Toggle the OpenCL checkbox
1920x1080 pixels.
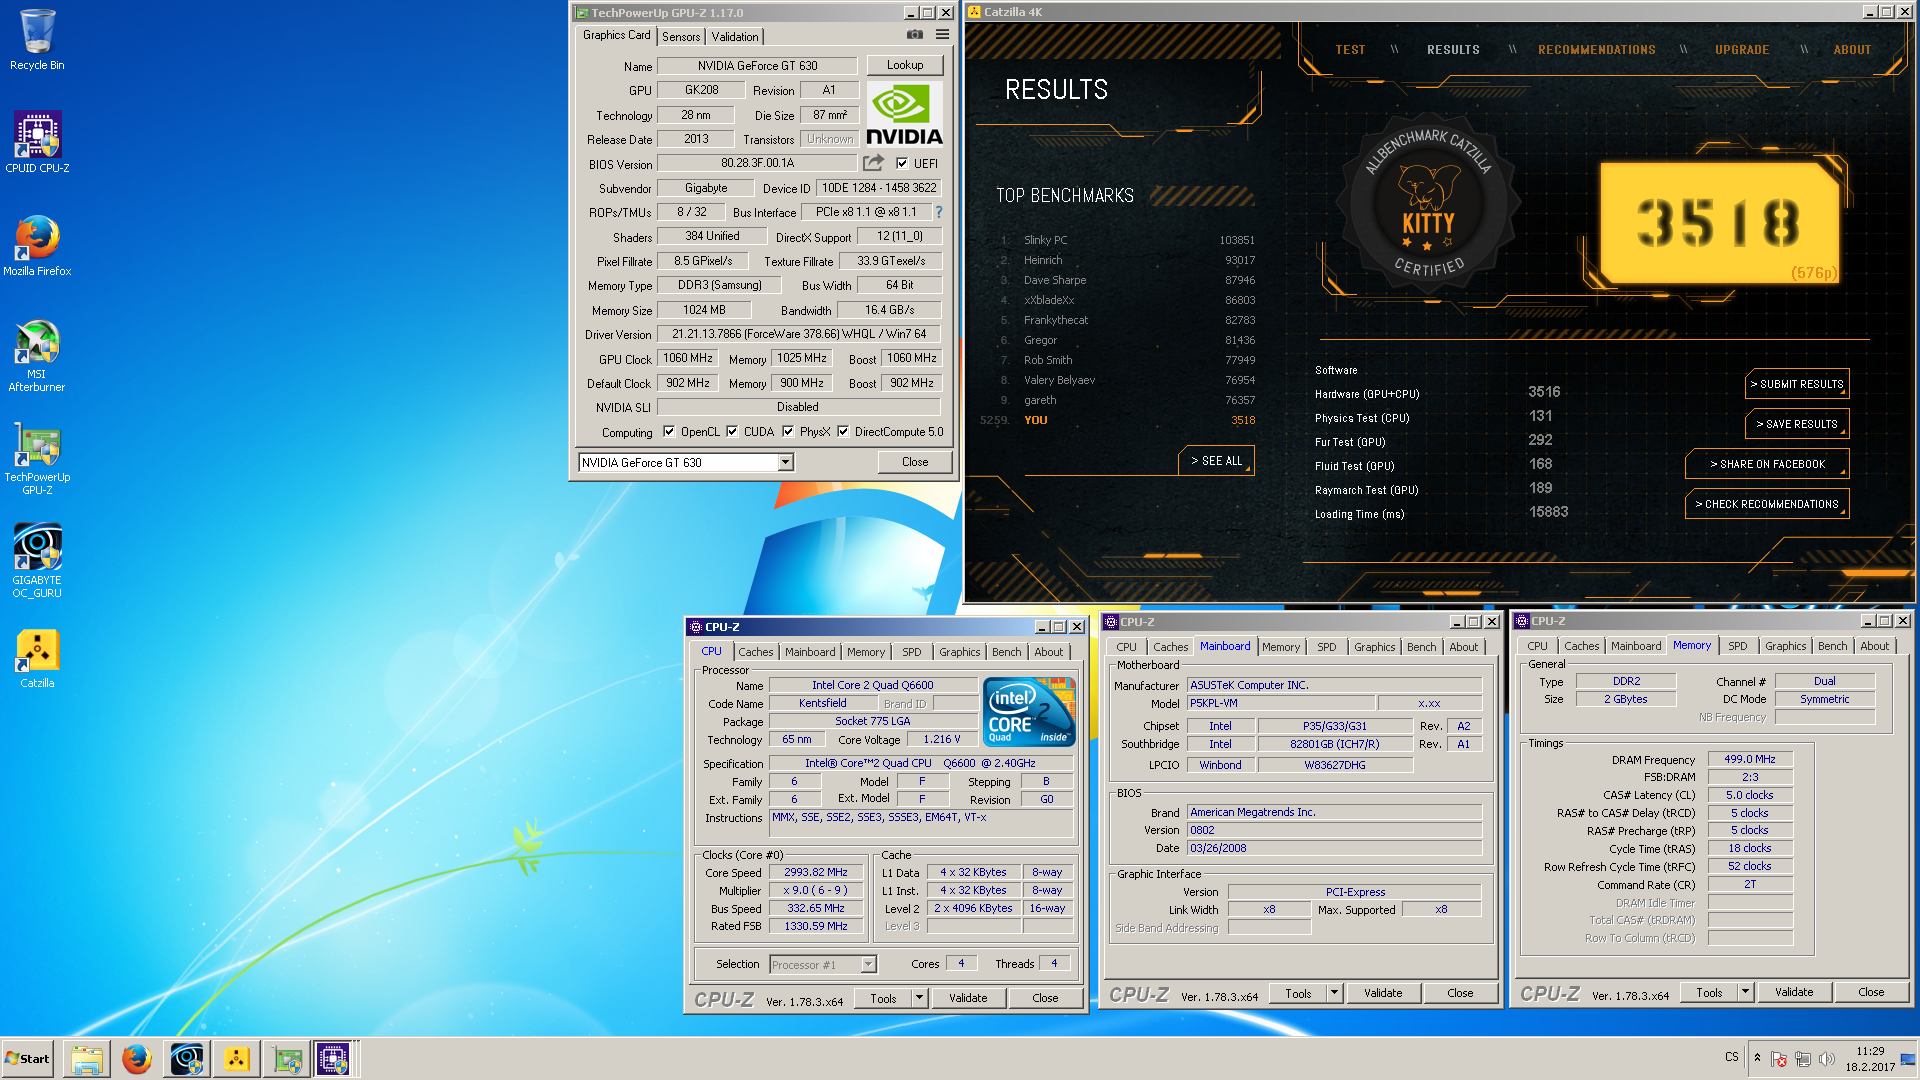(669, 432)
